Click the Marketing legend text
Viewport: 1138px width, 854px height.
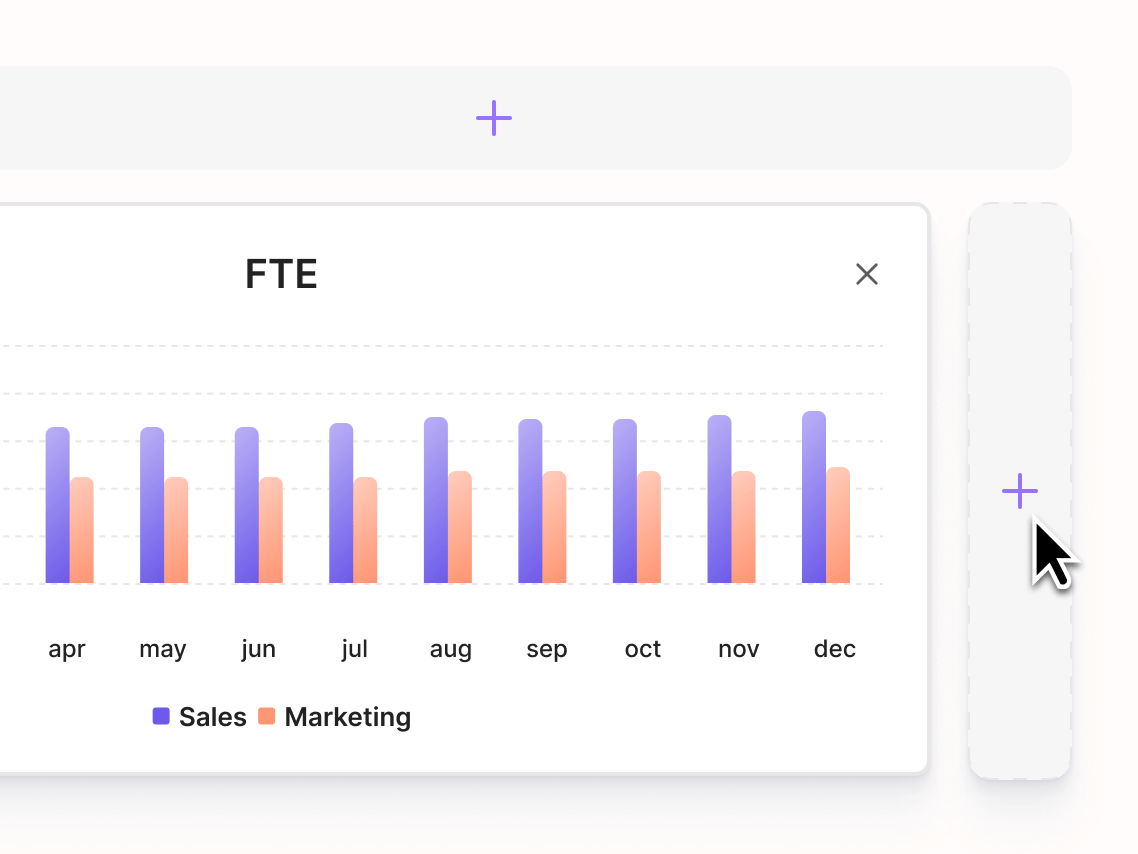pos(347,716)
